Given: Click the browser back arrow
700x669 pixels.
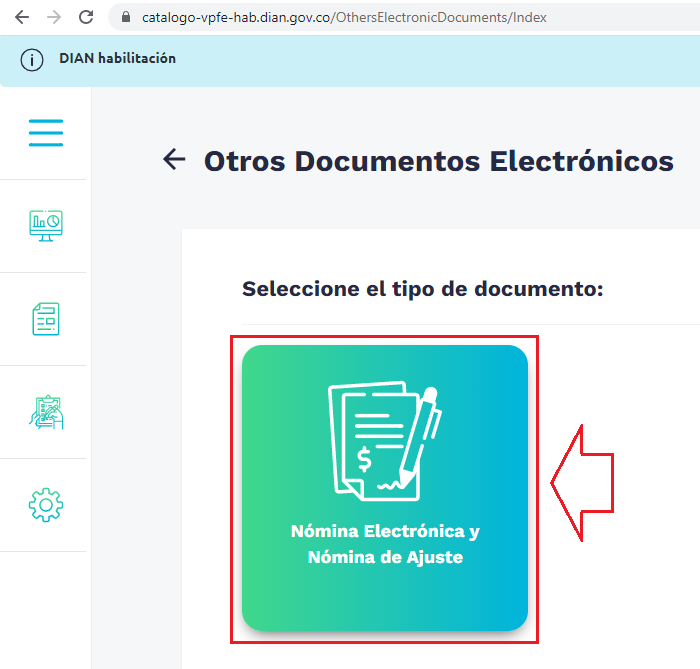Looking at the screenshot, I should (x=21, y=17).
